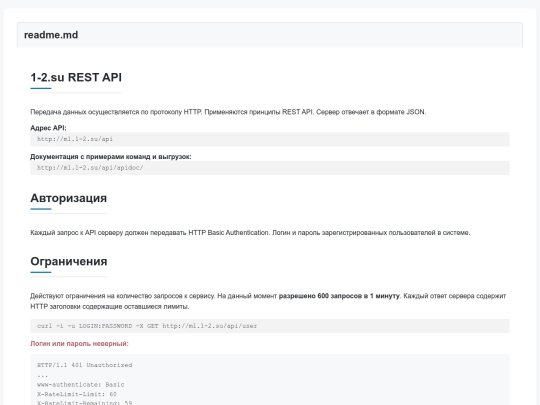Click the paragraph starting Передача данных

[228, 112]
